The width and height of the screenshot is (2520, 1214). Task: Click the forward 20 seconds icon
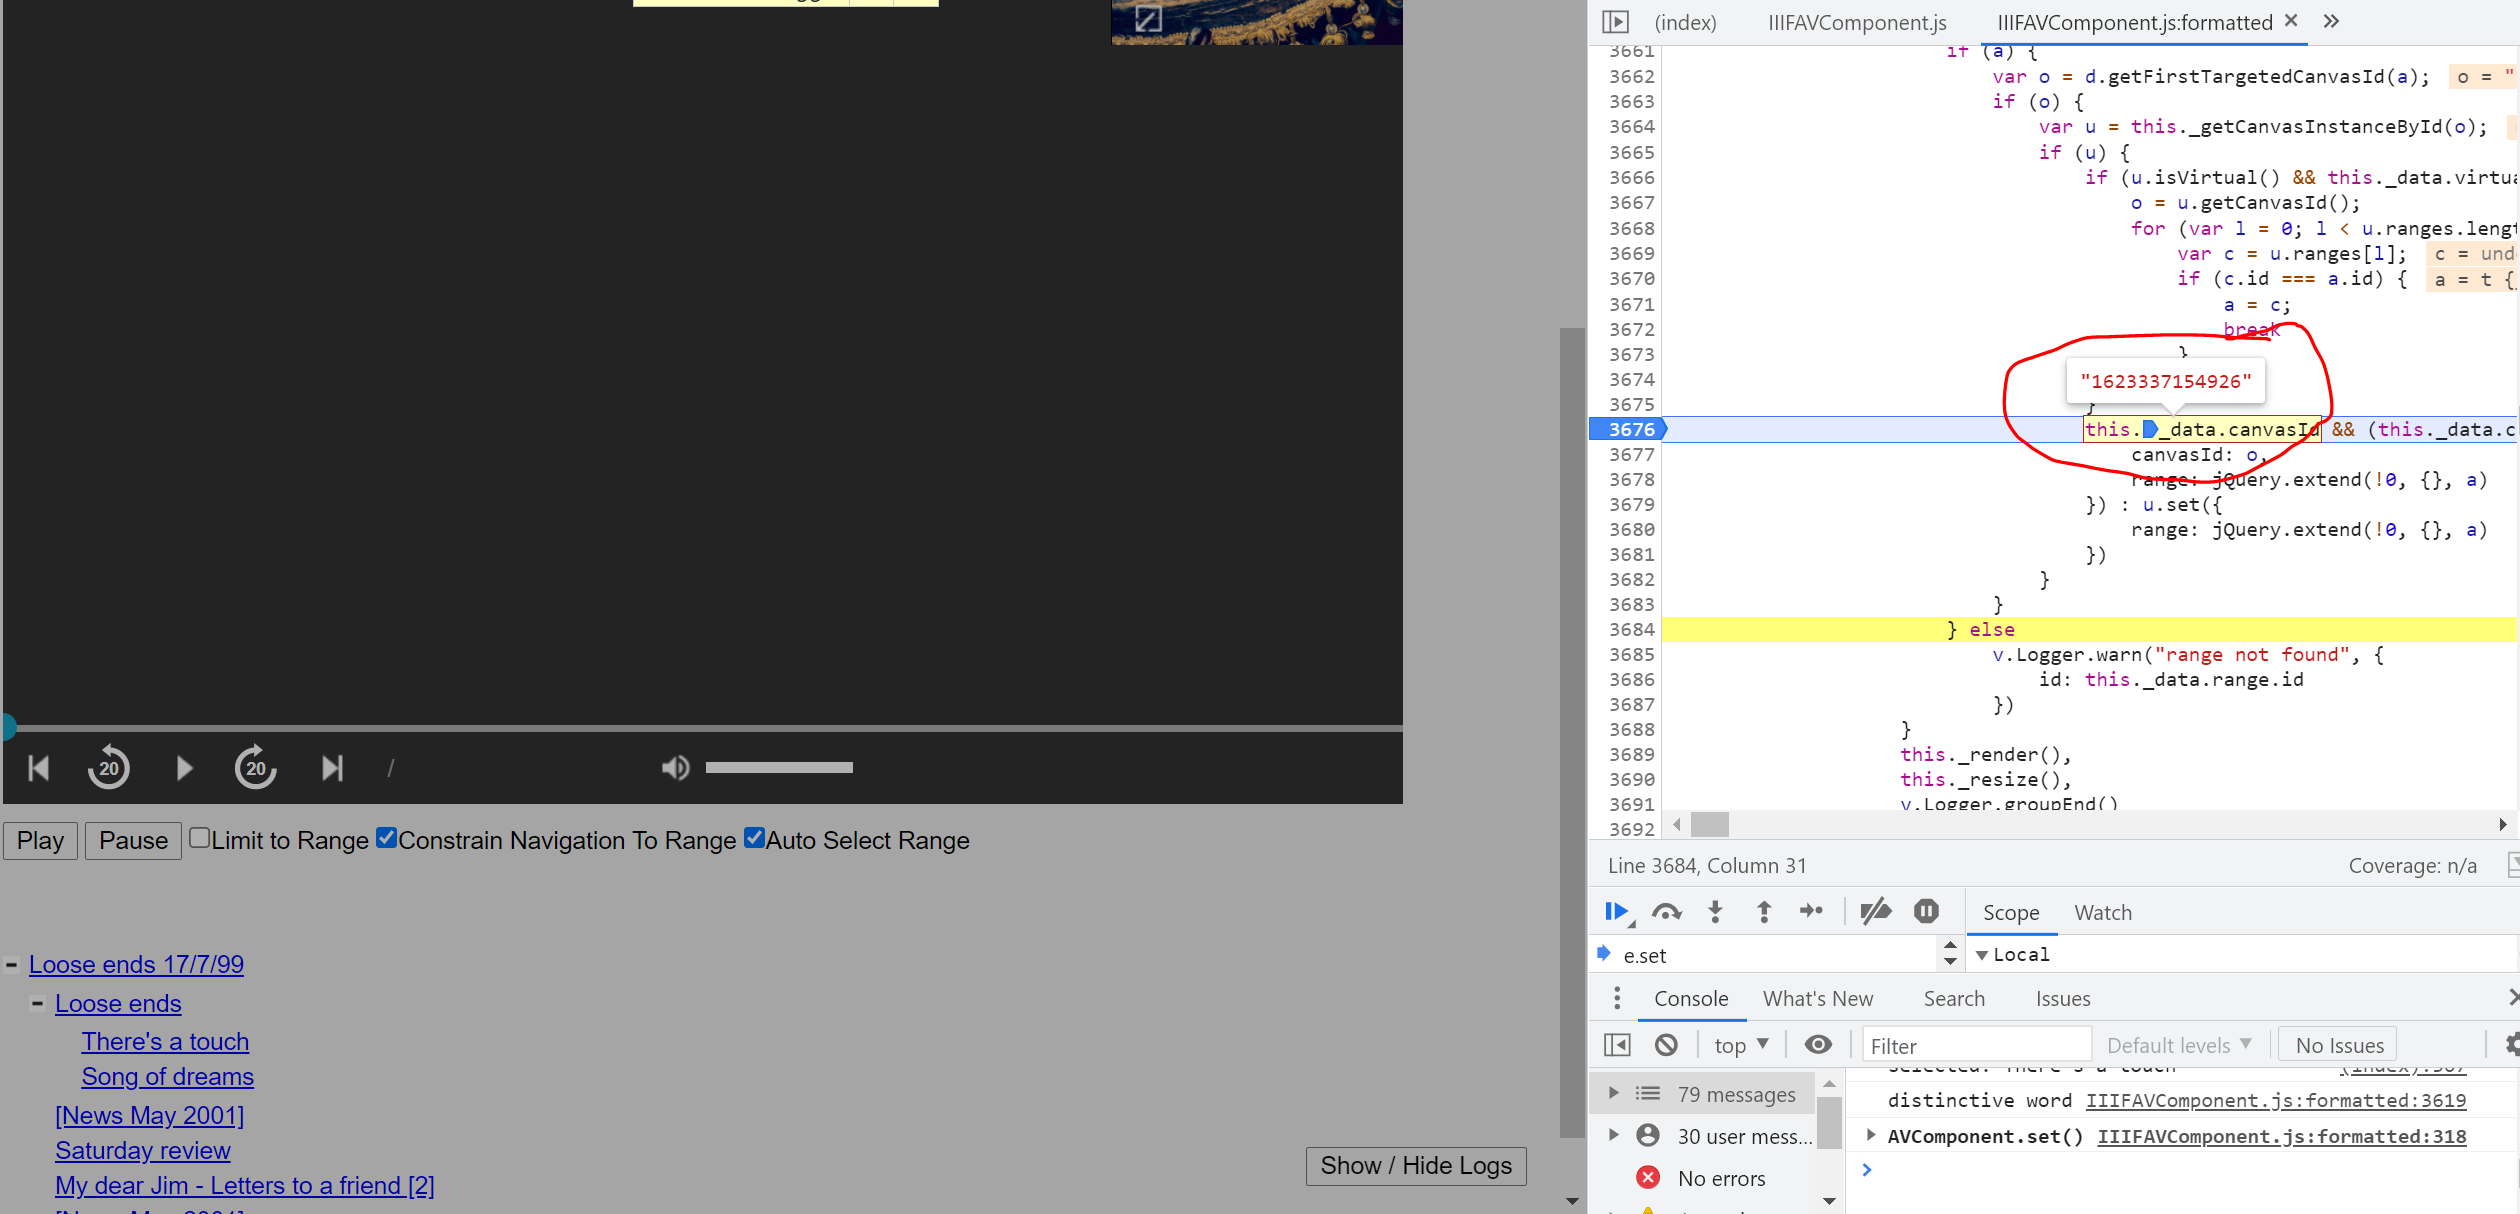point(256,768)
